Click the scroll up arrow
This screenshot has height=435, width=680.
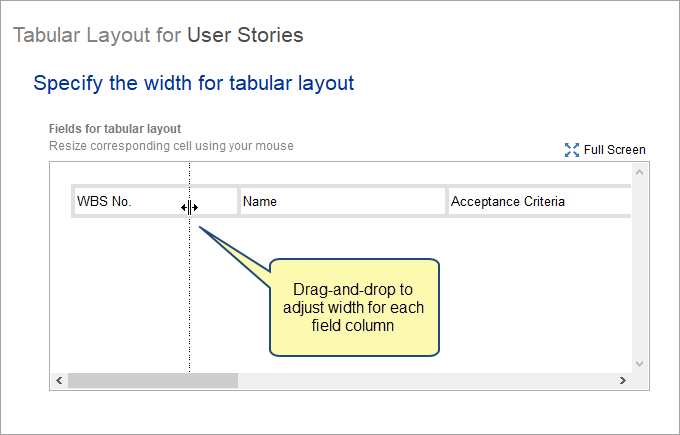click(x=639, y=173)
